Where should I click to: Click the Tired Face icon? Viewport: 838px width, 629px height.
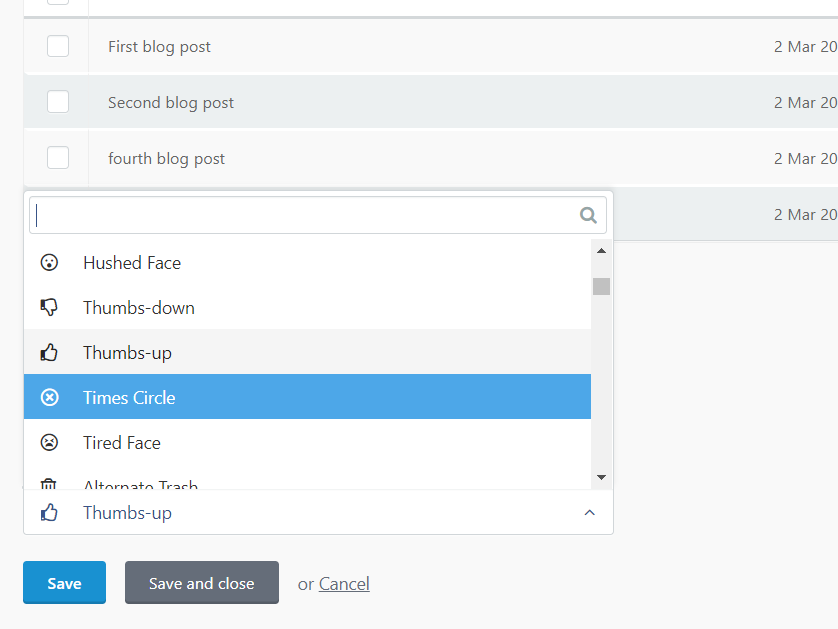click(49, 442)
